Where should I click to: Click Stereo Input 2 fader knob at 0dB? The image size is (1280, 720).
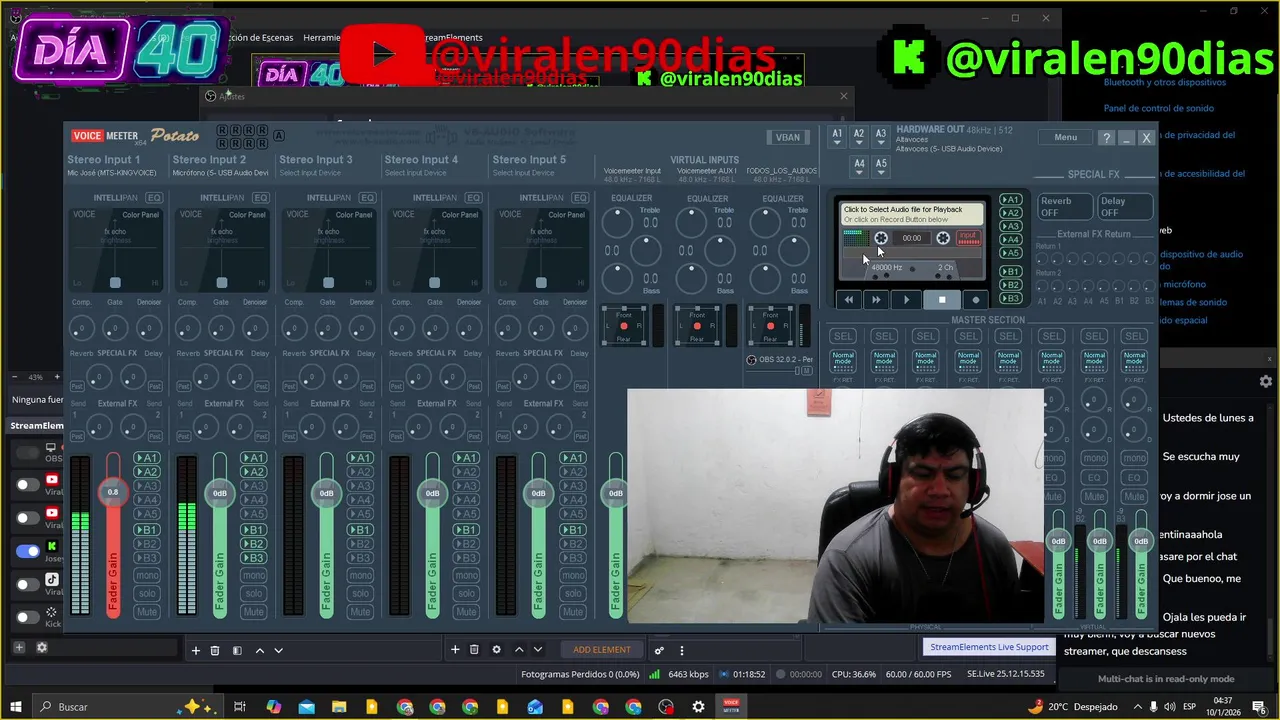tap(220, 493)
